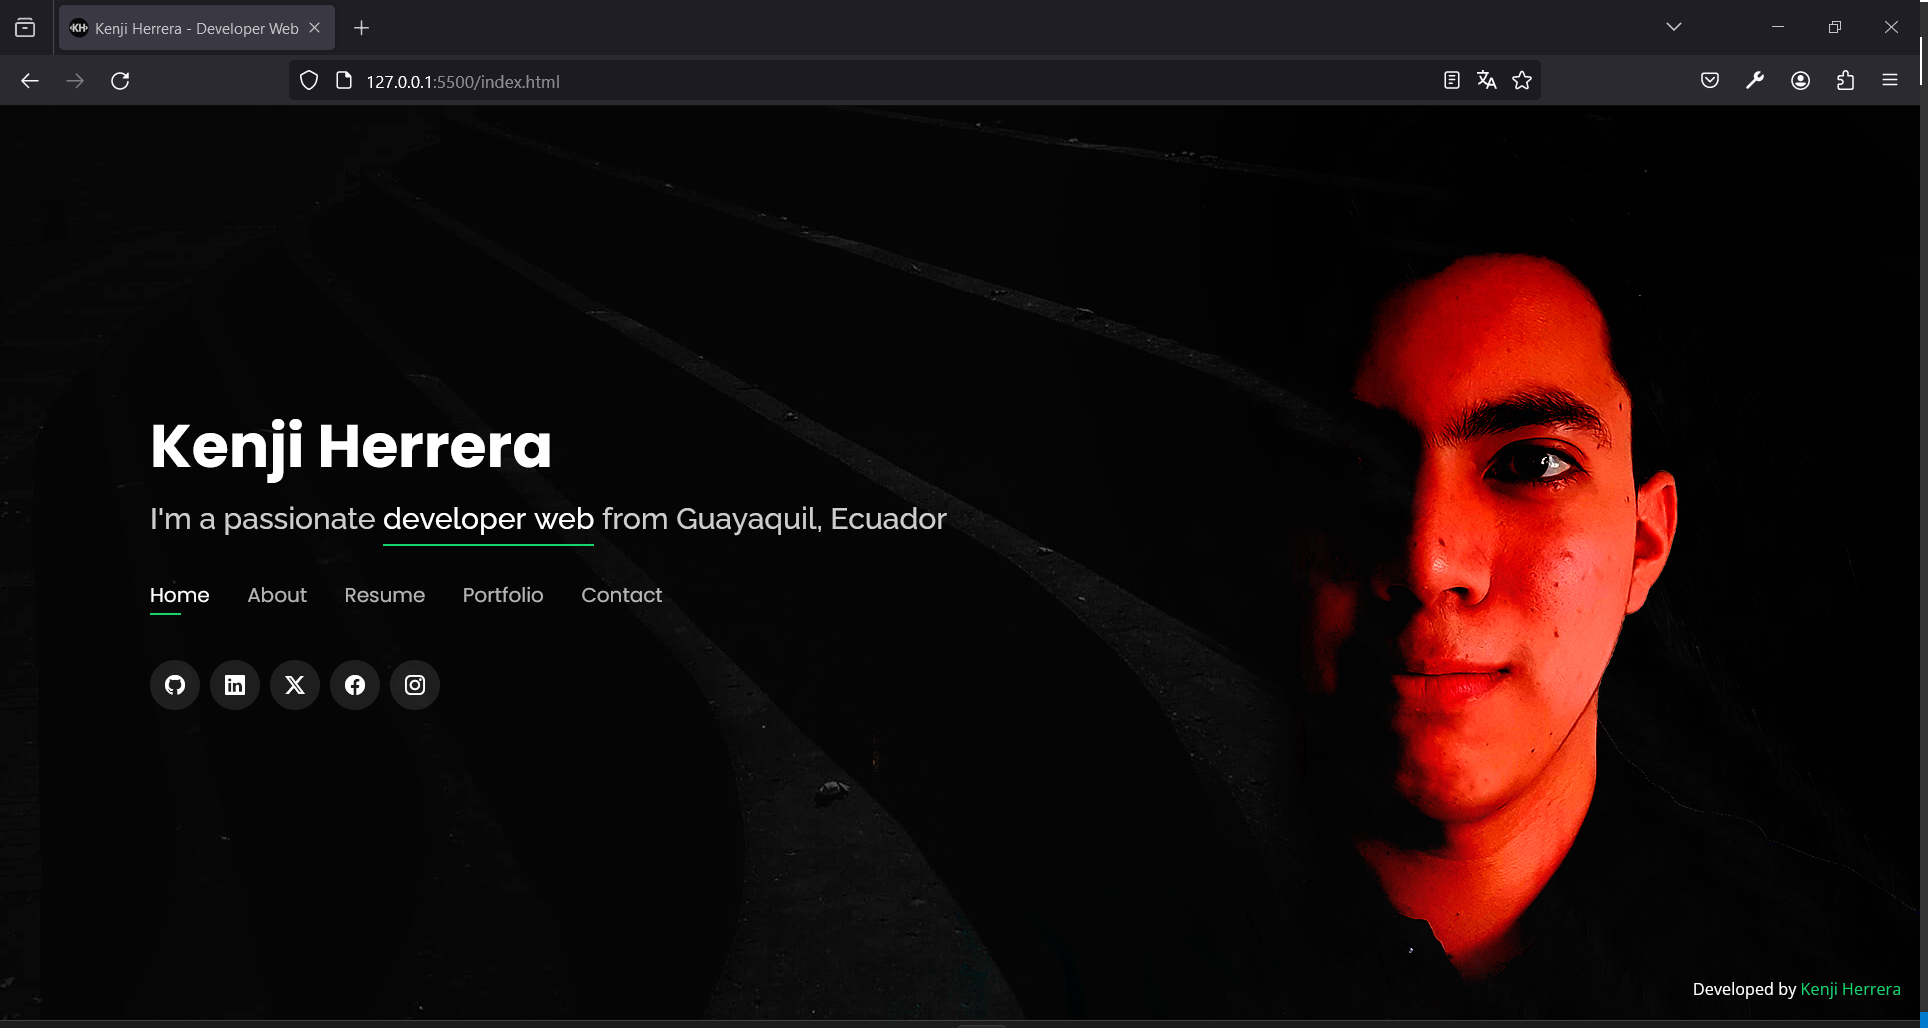Image resolution: width=1928 pixels, height=1028 pixels.
Task: Click the translate page icon
Action: click(1487, 81)
